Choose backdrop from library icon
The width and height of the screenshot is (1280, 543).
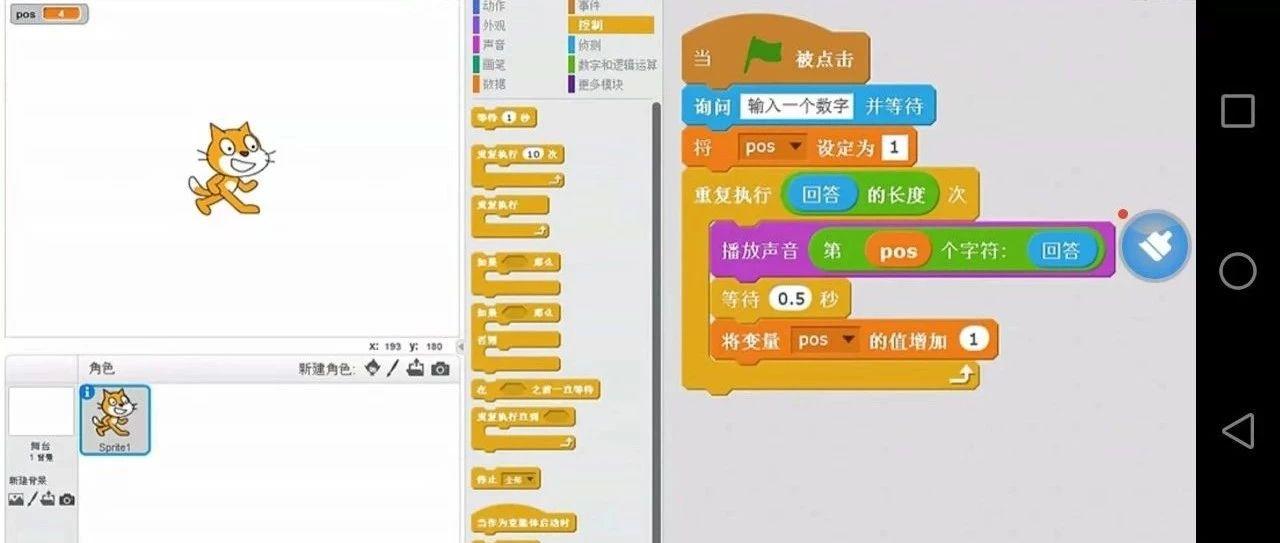(x=15, y=499)
